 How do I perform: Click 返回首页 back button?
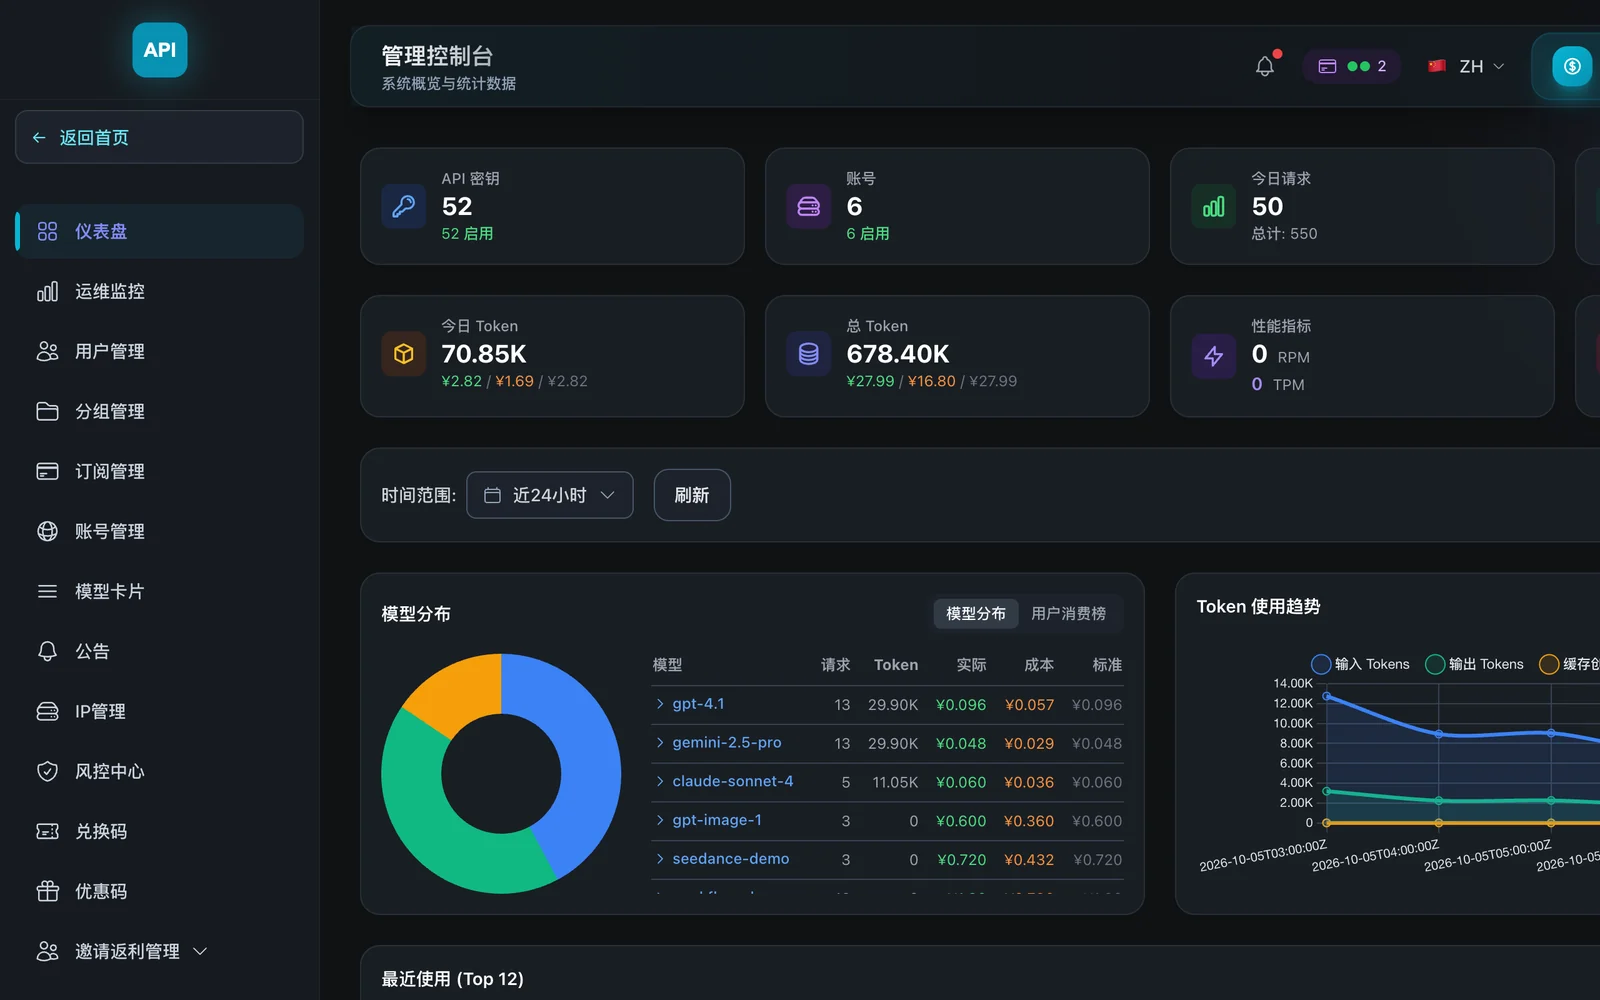coord(159,137)
